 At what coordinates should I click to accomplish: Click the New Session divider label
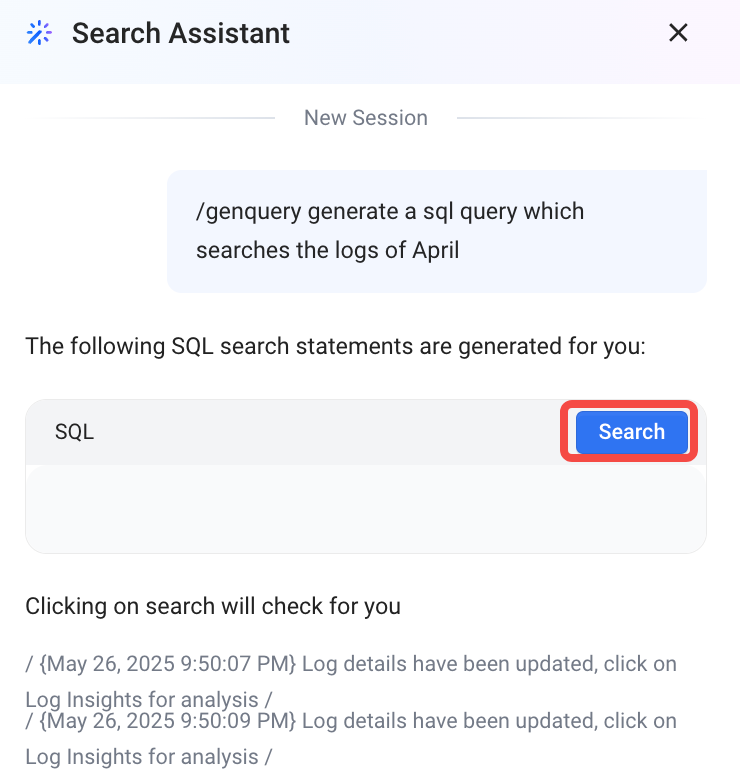366,118
